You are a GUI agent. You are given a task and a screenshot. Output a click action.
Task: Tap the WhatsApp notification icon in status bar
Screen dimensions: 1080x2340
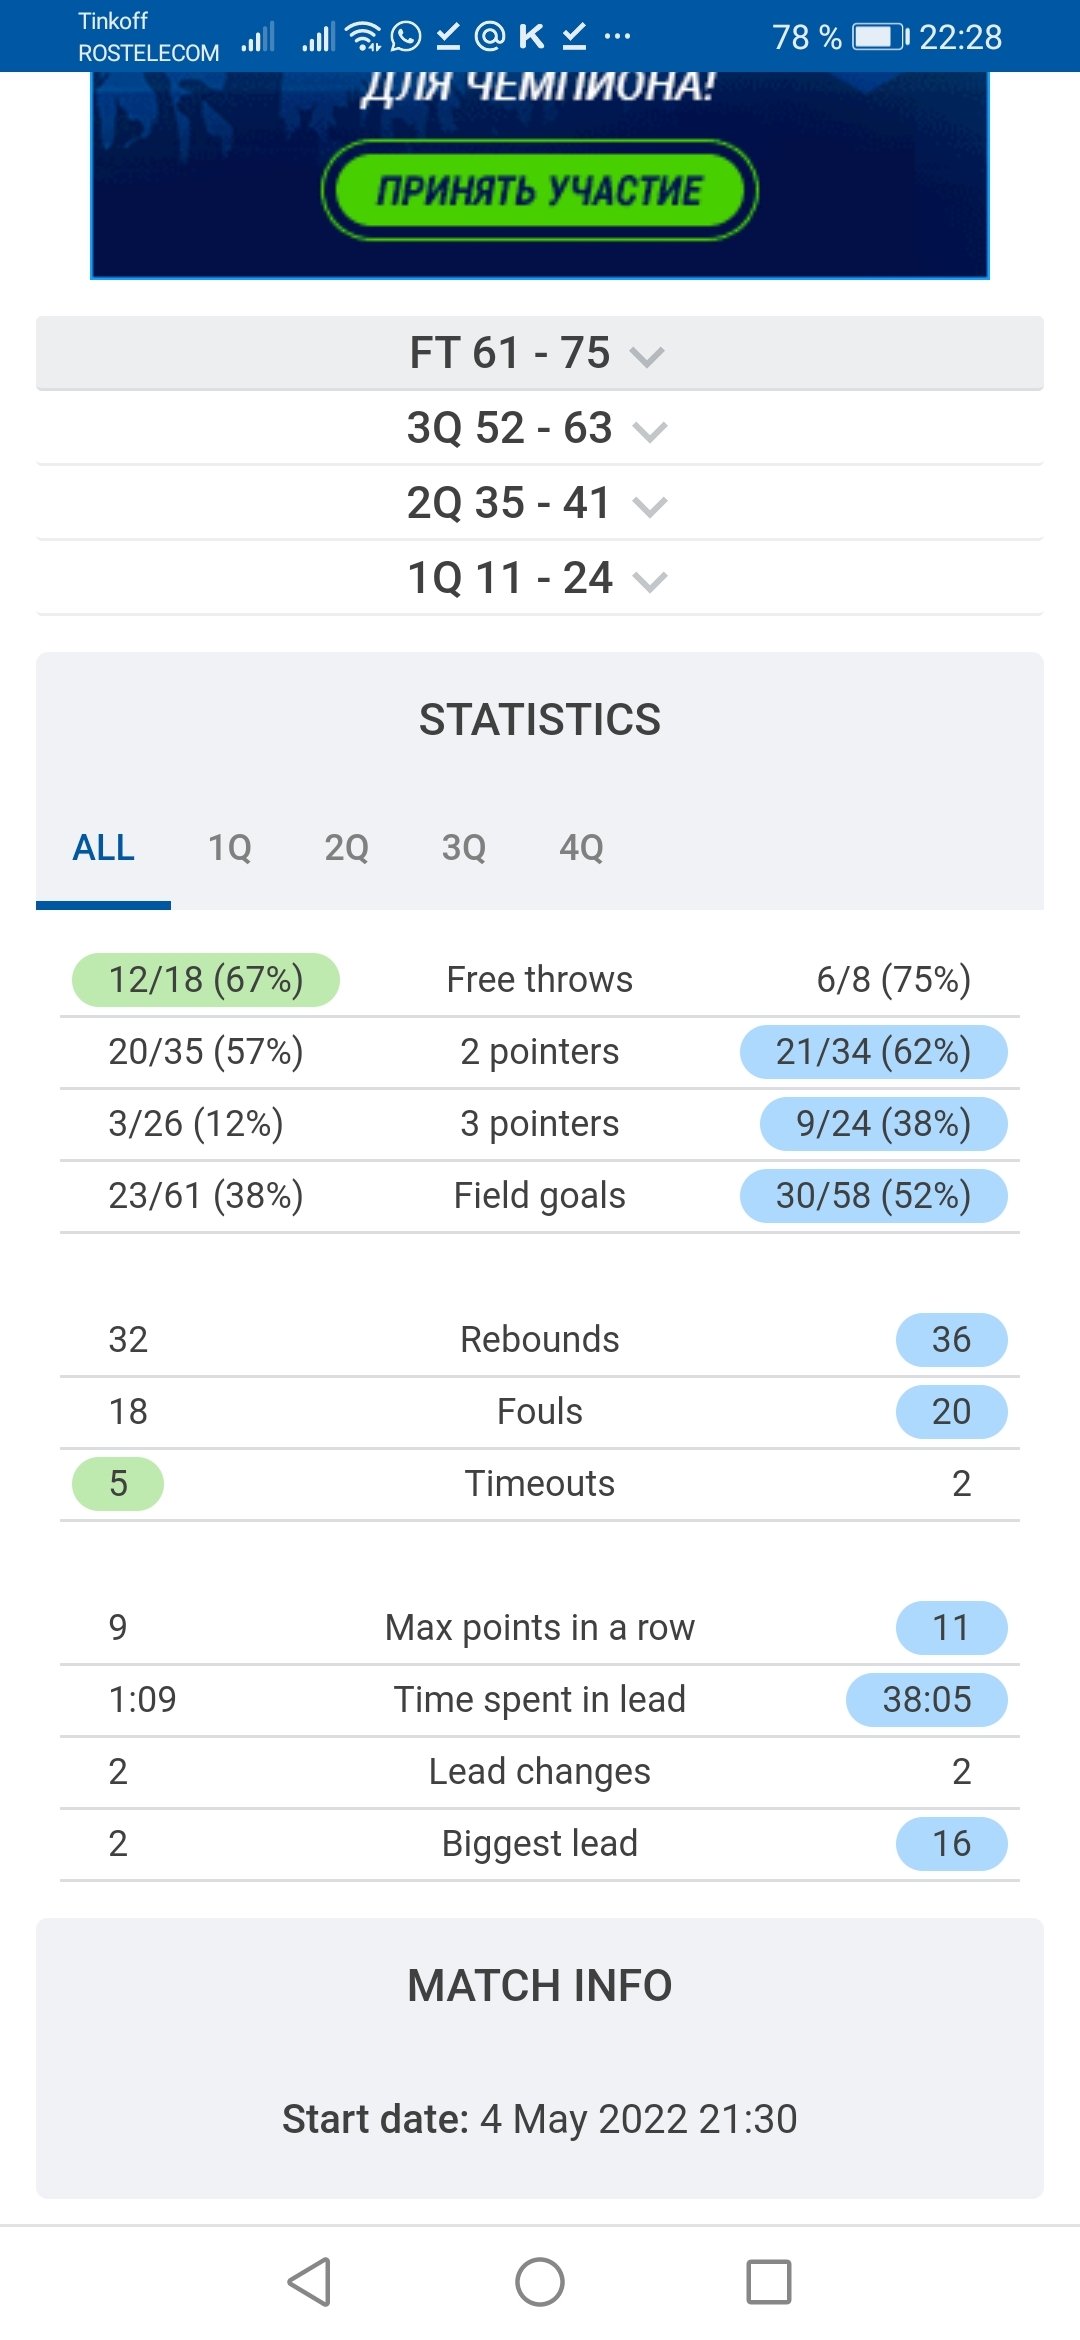click(x=406, y=37)
